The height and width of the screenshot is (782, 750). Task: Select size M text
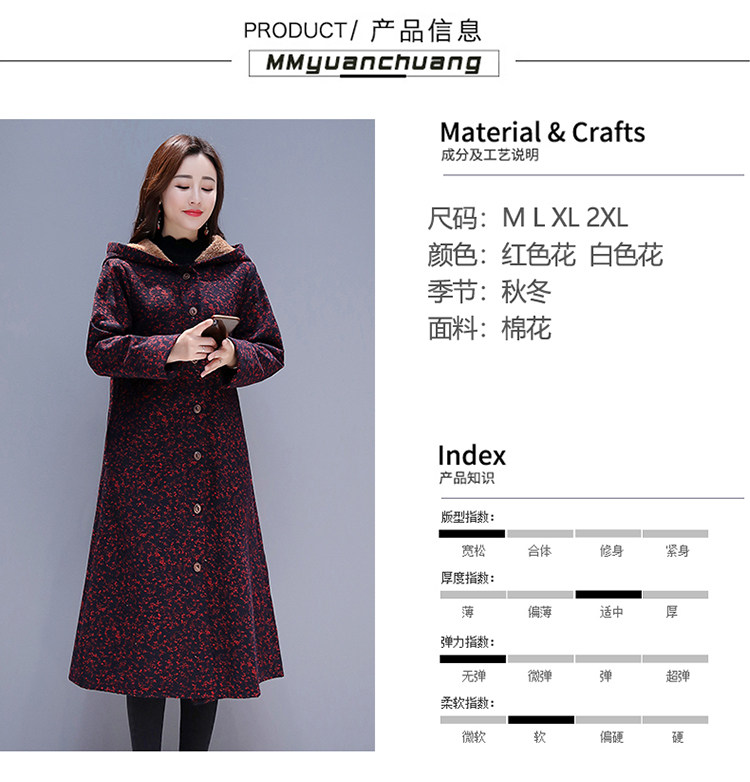click(514, 218)
